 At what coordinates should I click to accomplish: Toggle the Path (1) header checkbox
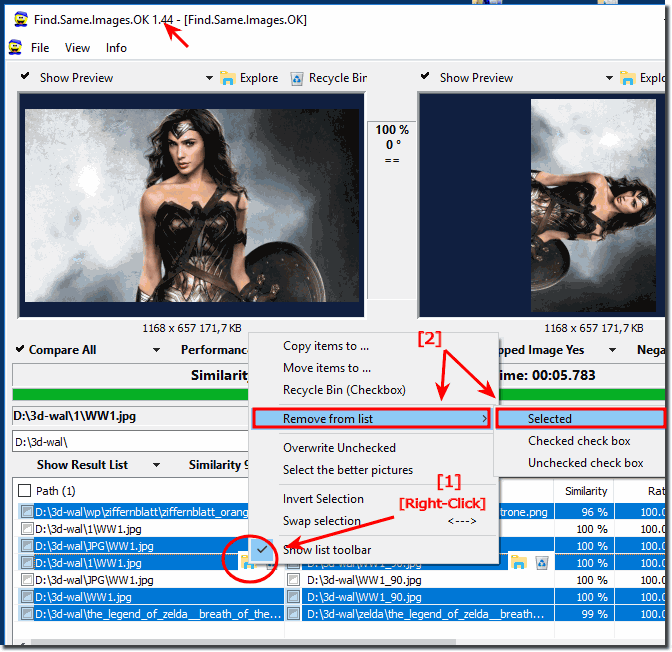coord(24,490)
